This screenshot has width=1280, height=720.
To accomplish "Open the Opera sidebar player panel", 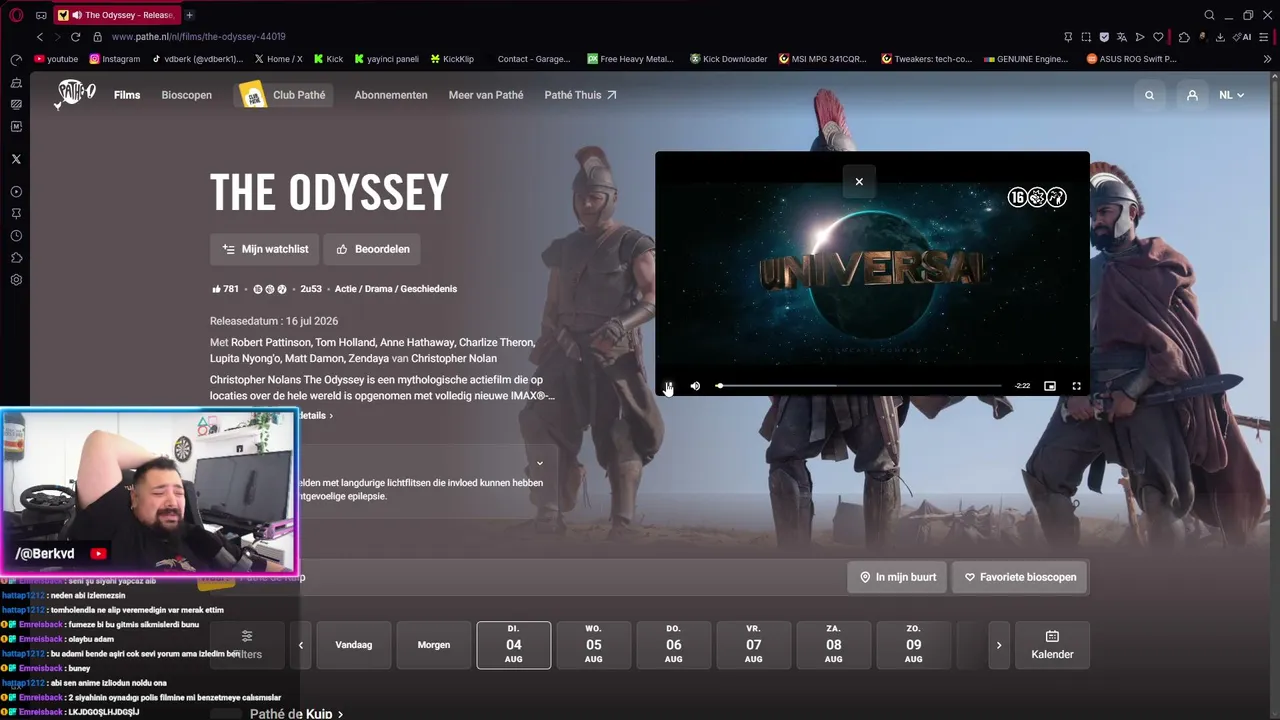I will pyautogui.click(x=16, y=191).
